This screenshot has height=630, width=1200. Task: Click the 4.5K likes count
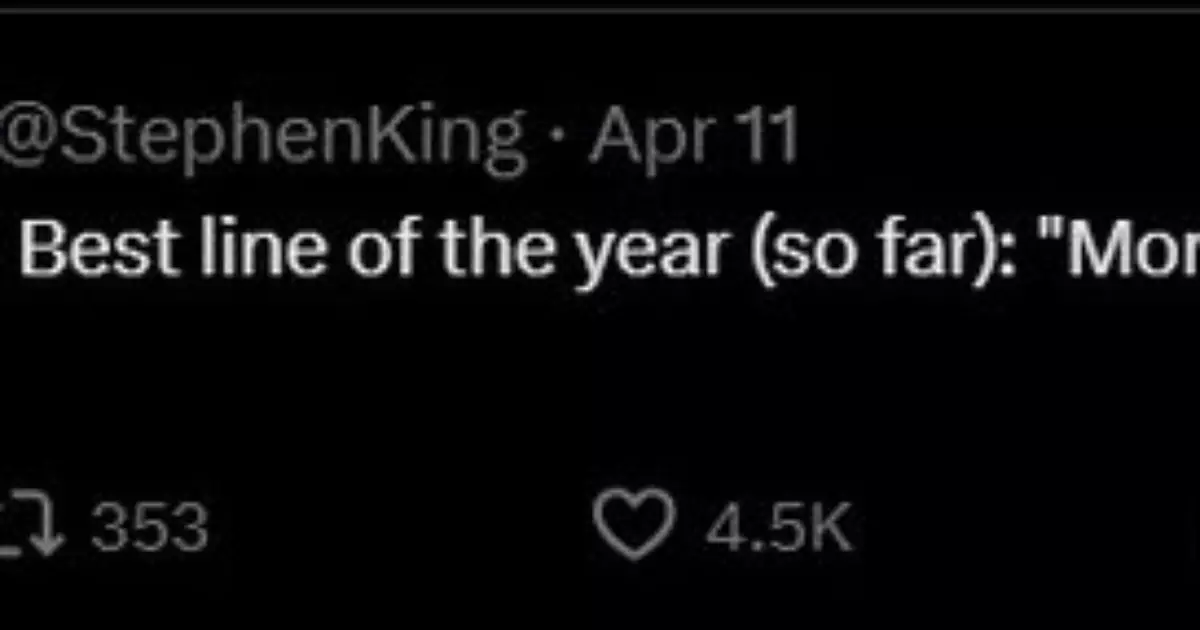pos(778,526)
